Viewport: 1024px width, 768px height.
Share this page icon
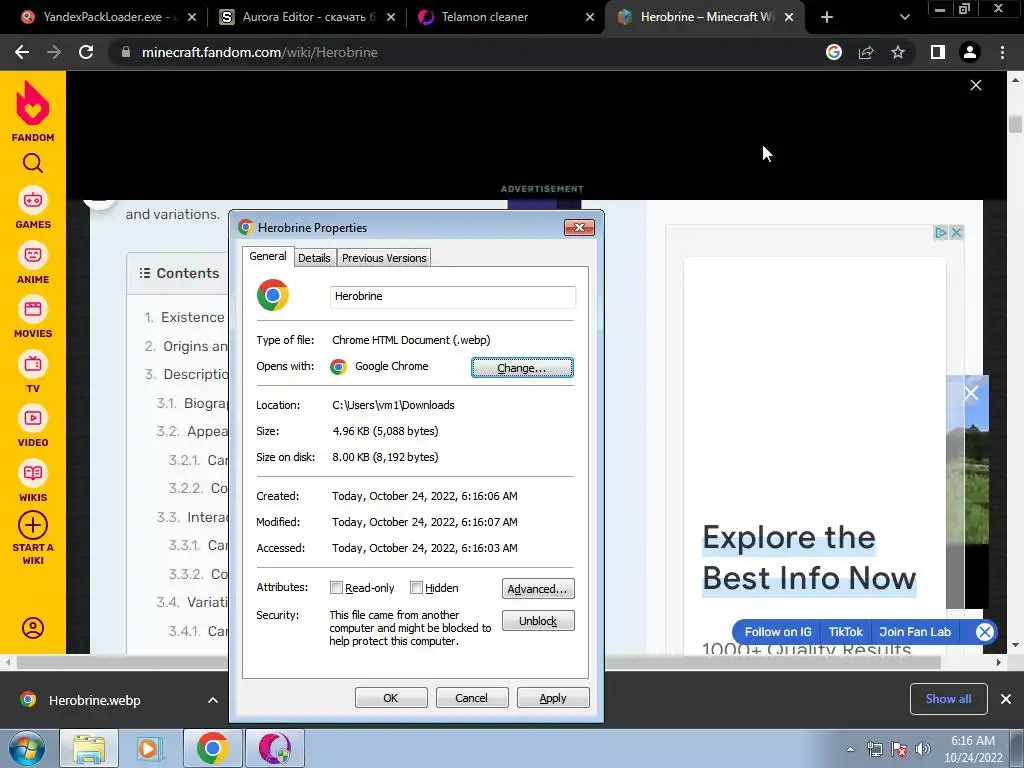coord(866,52)
